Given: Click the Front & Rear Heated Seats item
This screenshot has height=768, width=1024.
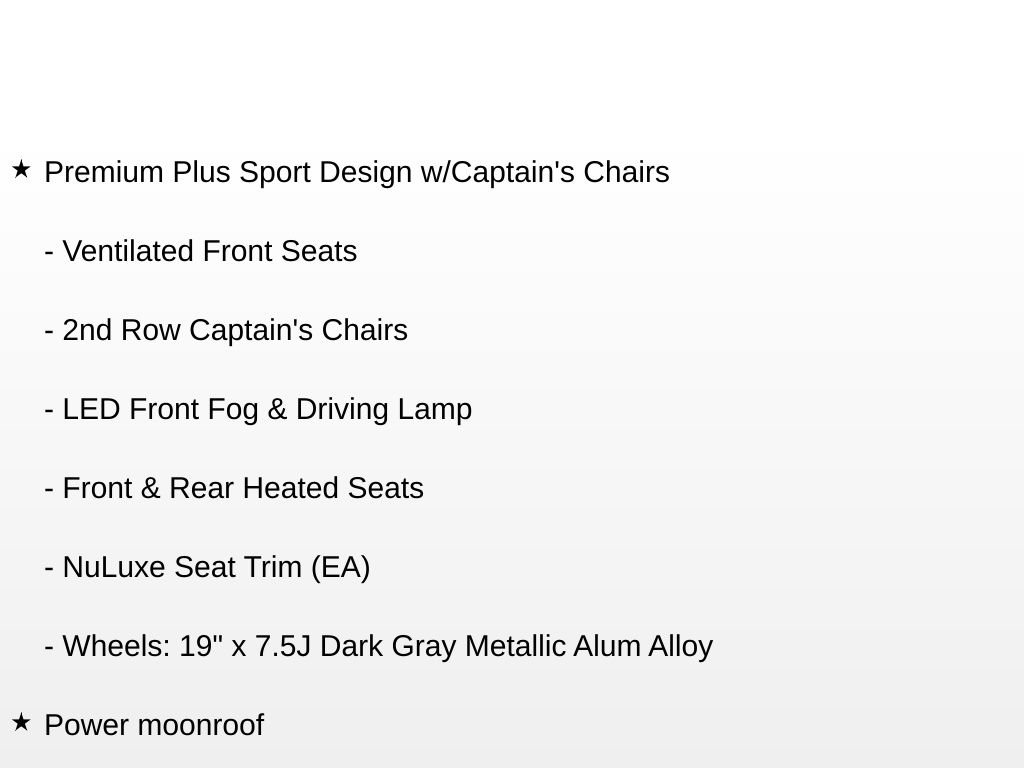Looking at the screenshot, I should (x=243, y=488).
